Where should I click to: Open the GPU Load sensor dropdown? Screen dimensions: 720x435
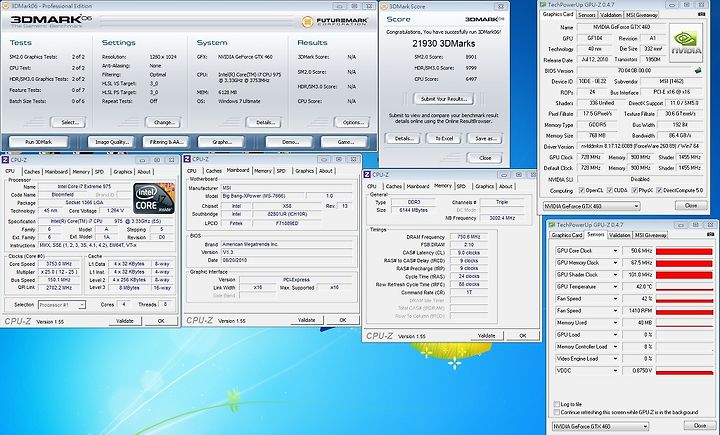(x=615, y=335)
